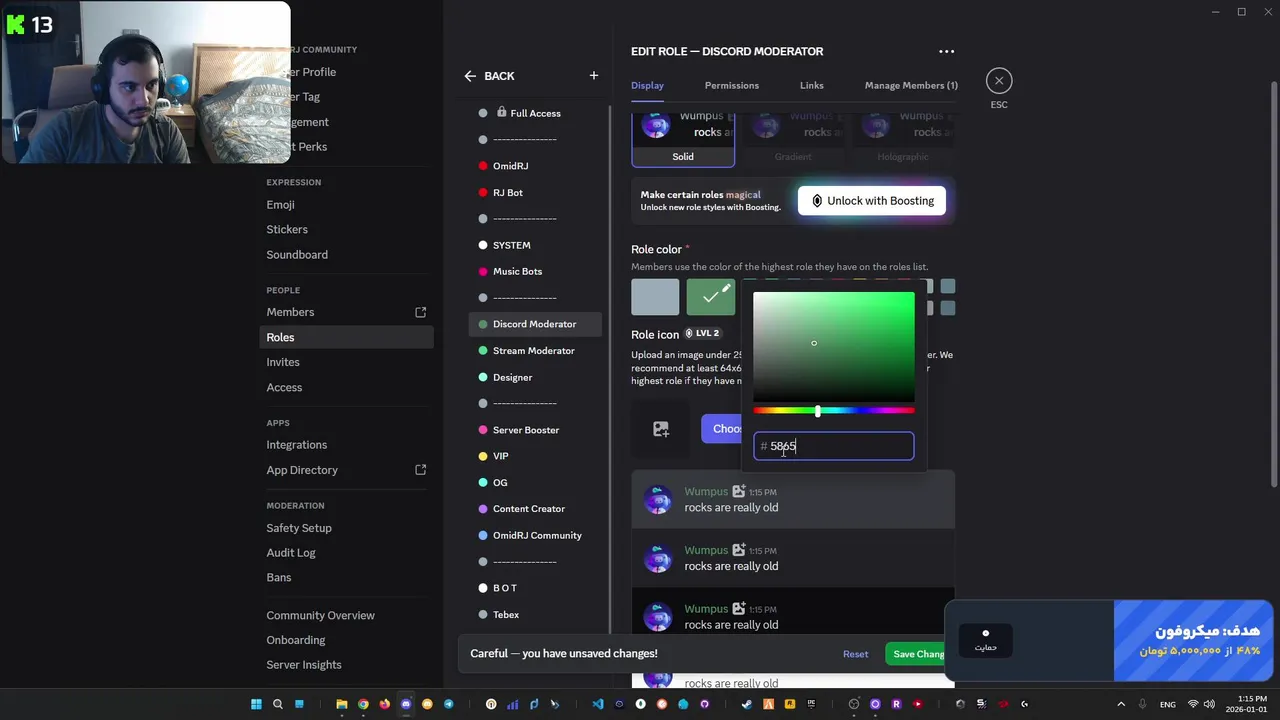Select the Full Access role

[x=535, y=113]
